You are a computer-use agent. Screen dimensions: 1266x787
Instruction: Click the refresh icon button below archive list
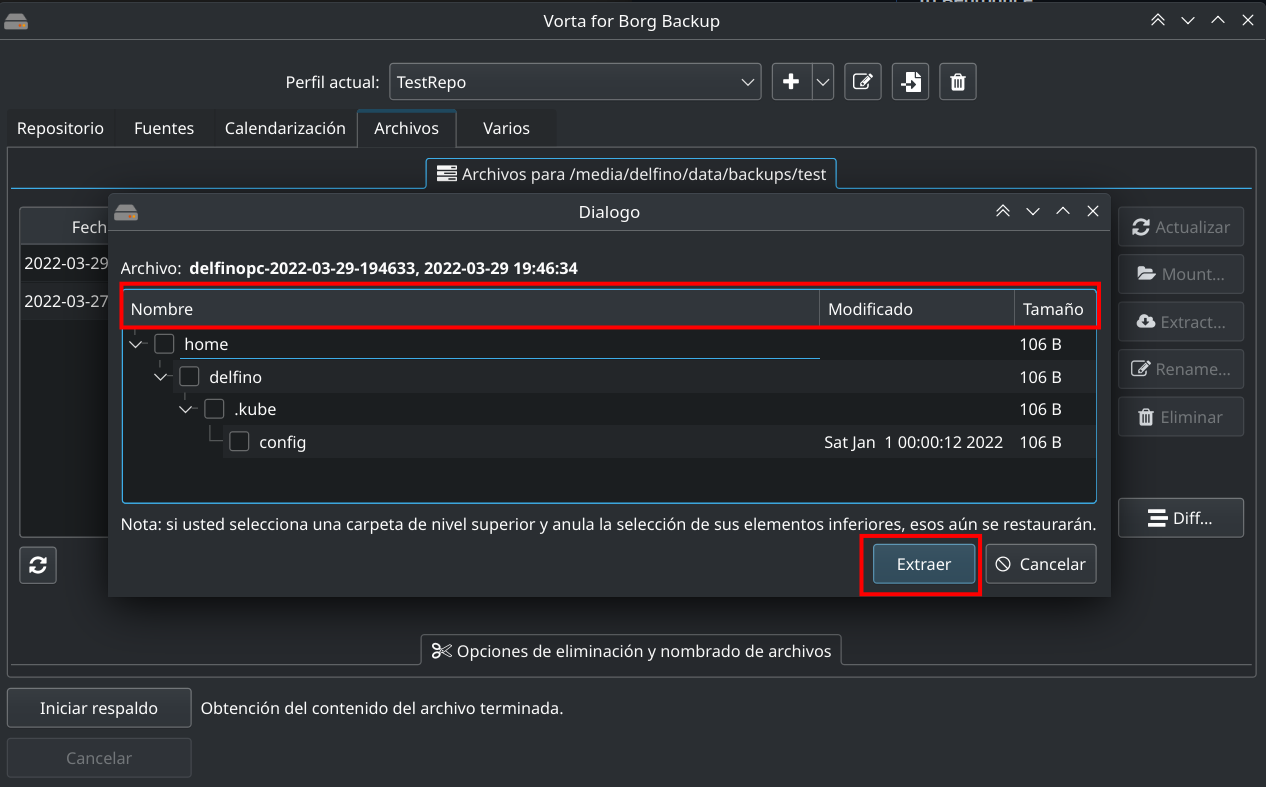38,565
